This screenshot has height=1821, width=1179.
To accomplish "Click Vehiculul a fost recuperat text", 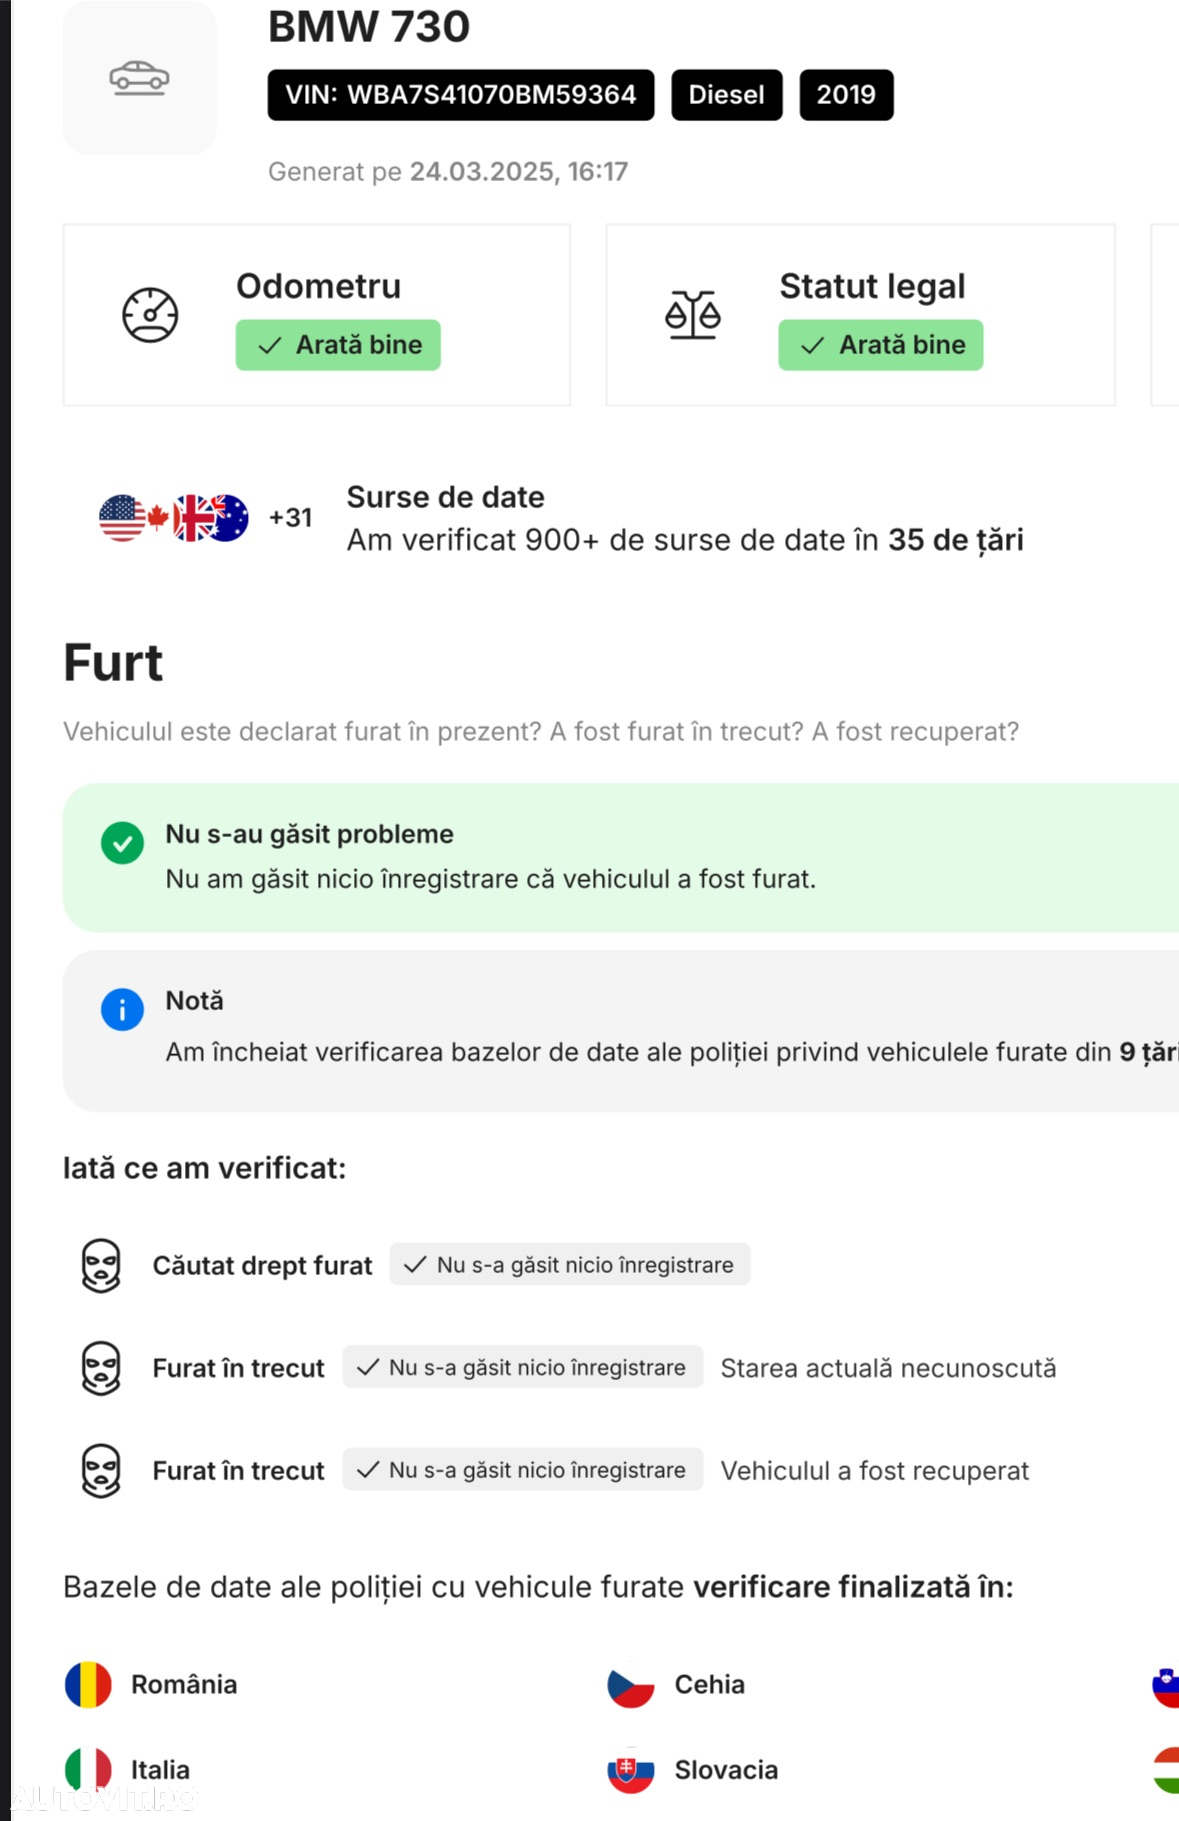I will click(874, 1471).
